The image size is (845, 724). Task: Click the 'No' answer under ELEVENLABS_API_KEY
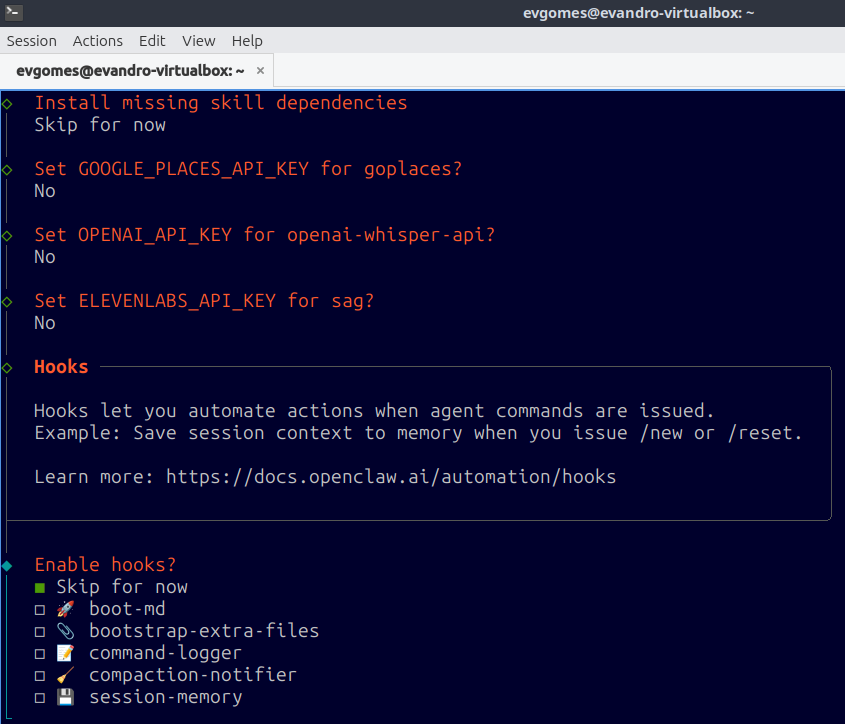45,323
